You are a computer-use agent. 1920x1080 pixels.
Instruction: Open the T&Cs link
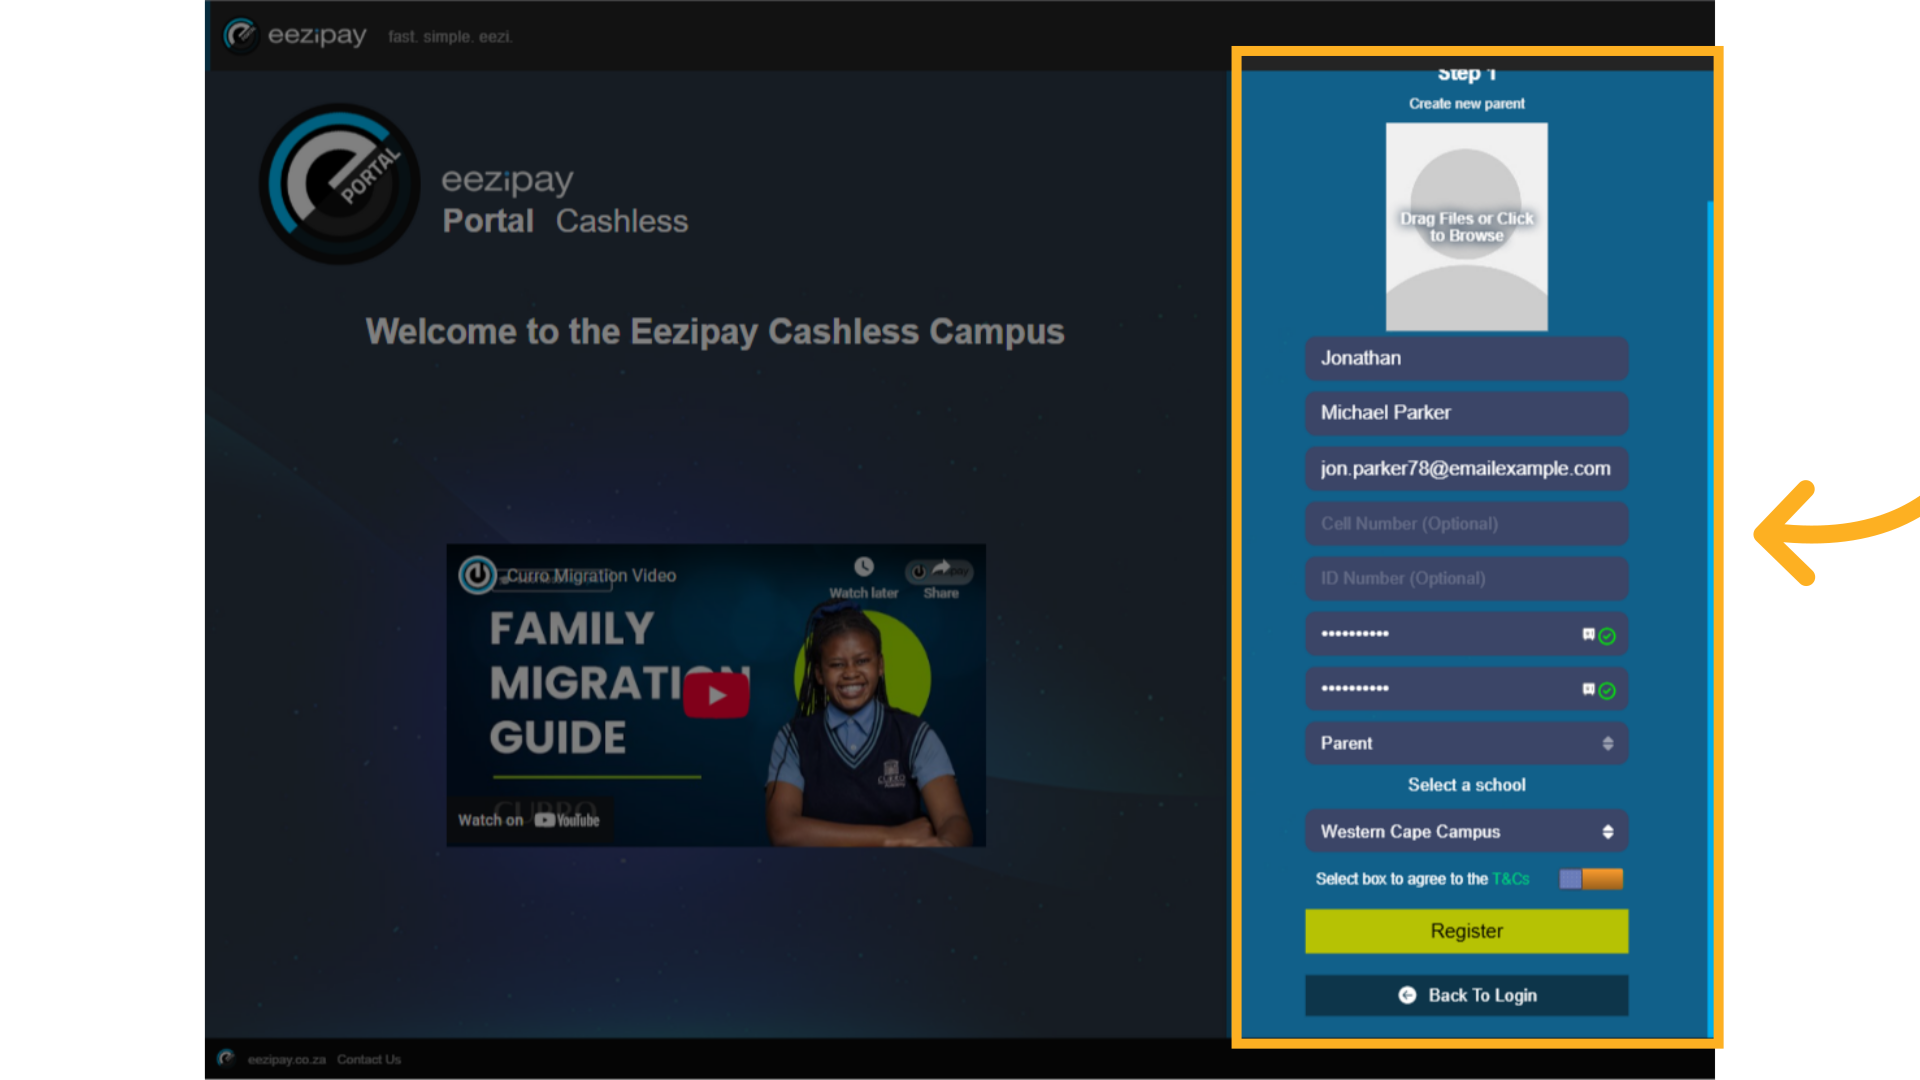click(1510, 879)
